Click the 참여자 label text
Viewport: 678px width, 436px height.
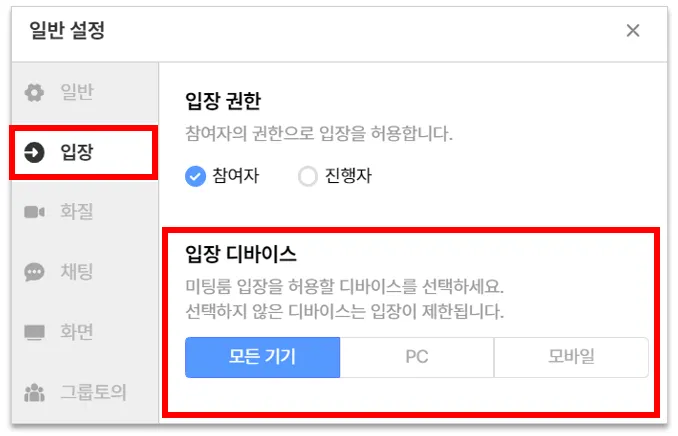[x=236, y=176]
